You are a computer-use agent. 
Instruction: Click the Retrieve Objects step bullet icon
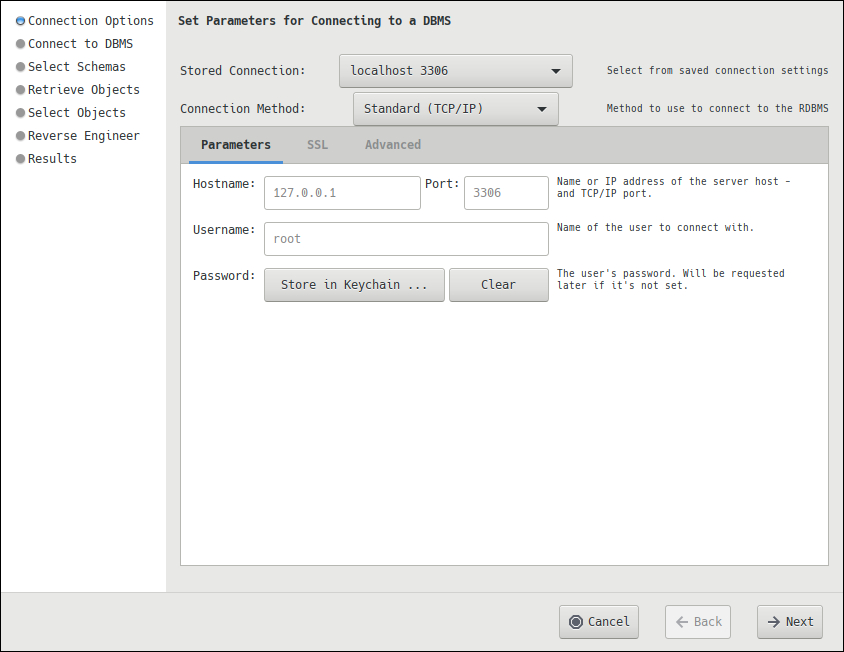pyautogui.click(x=20, y=90)
